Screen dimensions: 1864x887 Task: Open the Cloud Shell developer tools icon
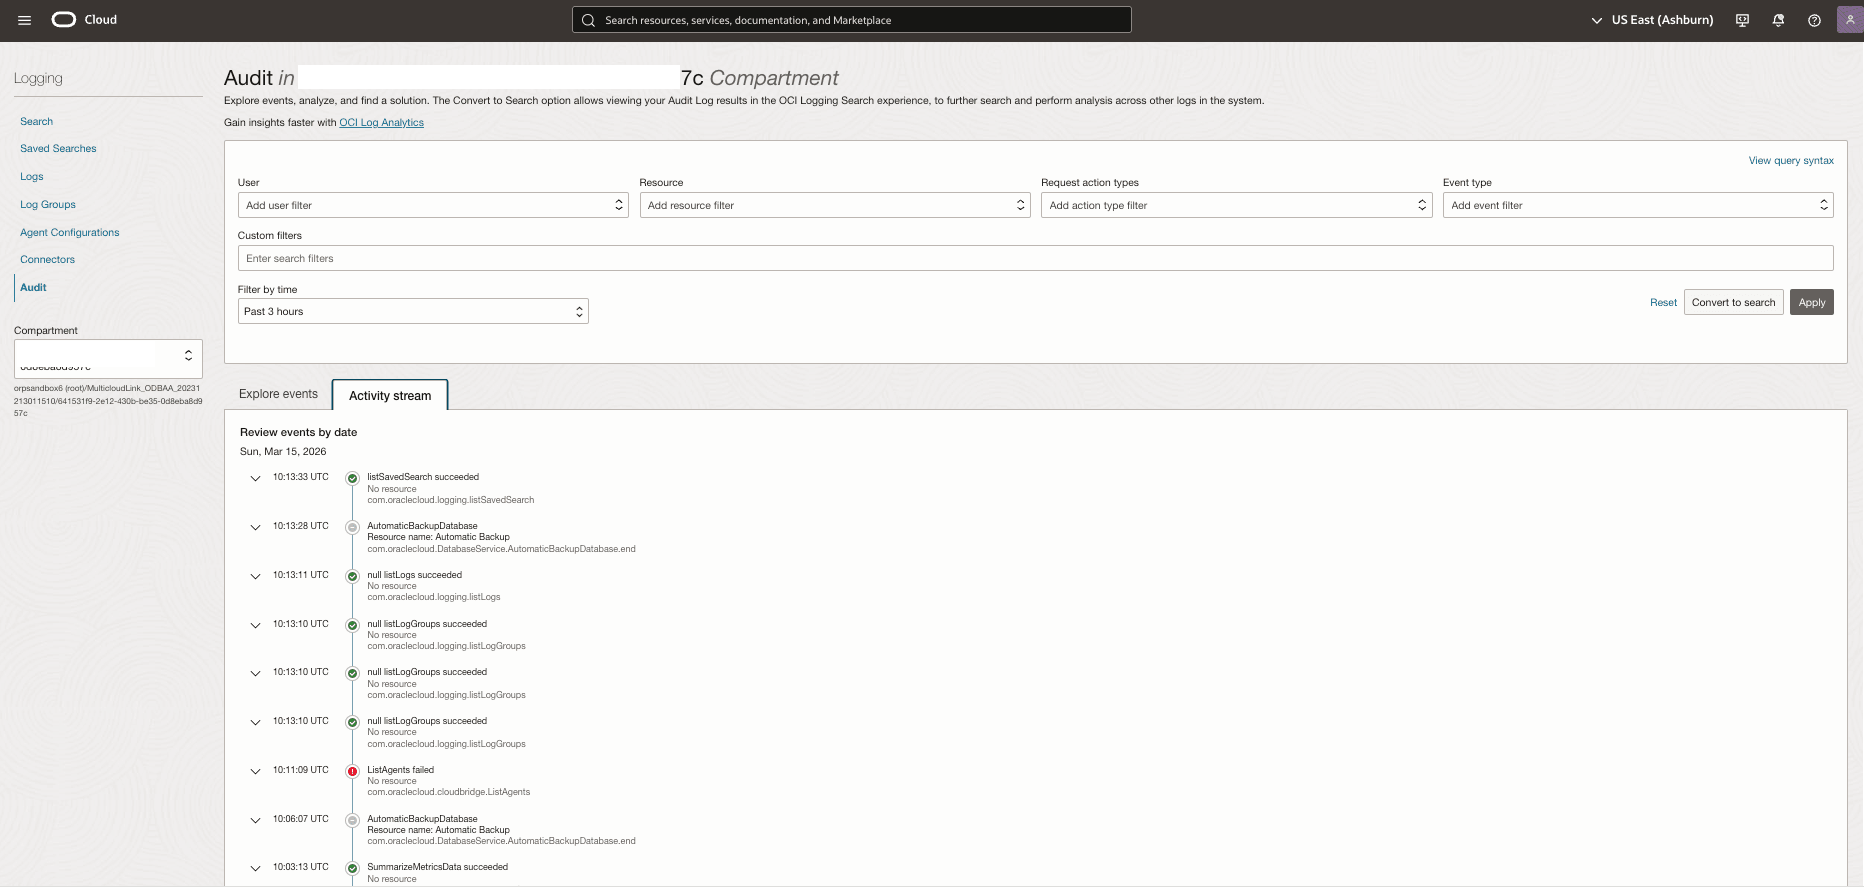[x=1742, y=20]
